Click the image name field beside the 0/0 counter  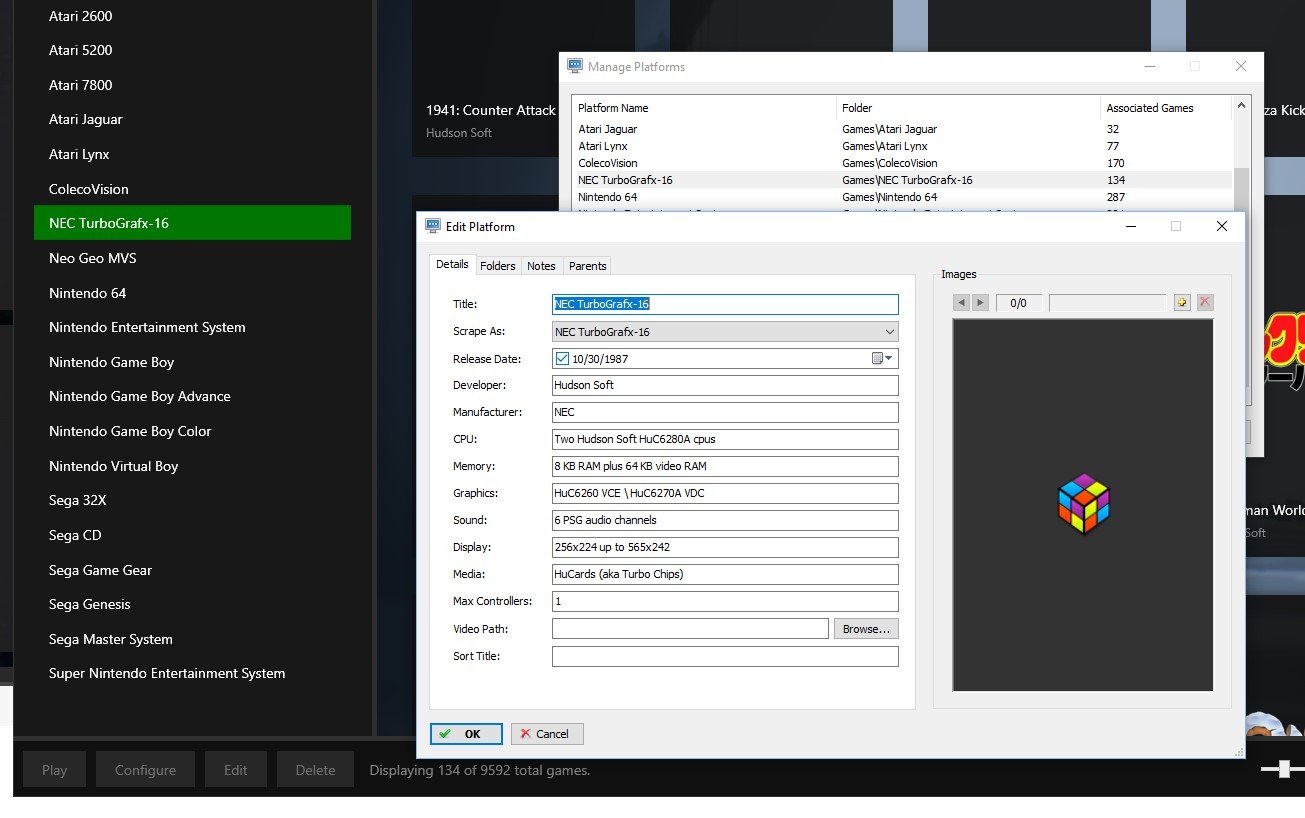click(1107, 302)
